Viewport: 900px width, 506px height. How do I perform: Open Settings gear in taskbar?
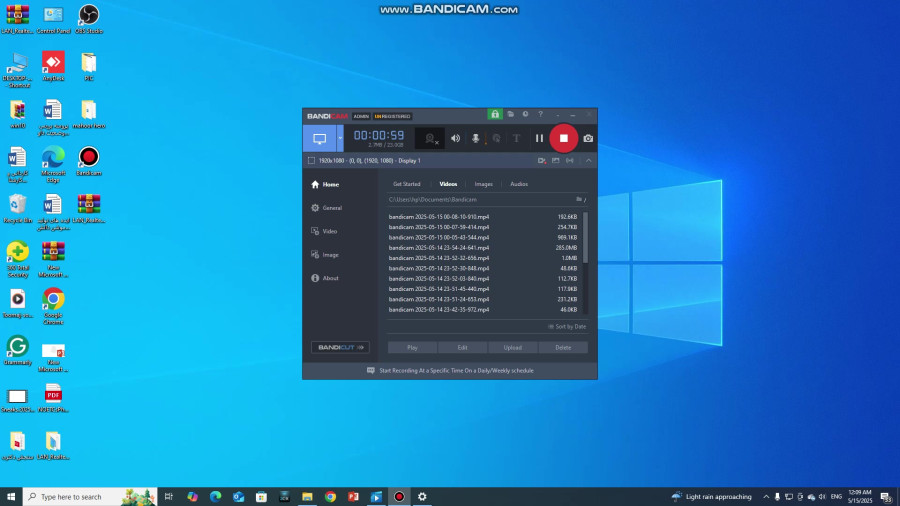click(422, 497)
